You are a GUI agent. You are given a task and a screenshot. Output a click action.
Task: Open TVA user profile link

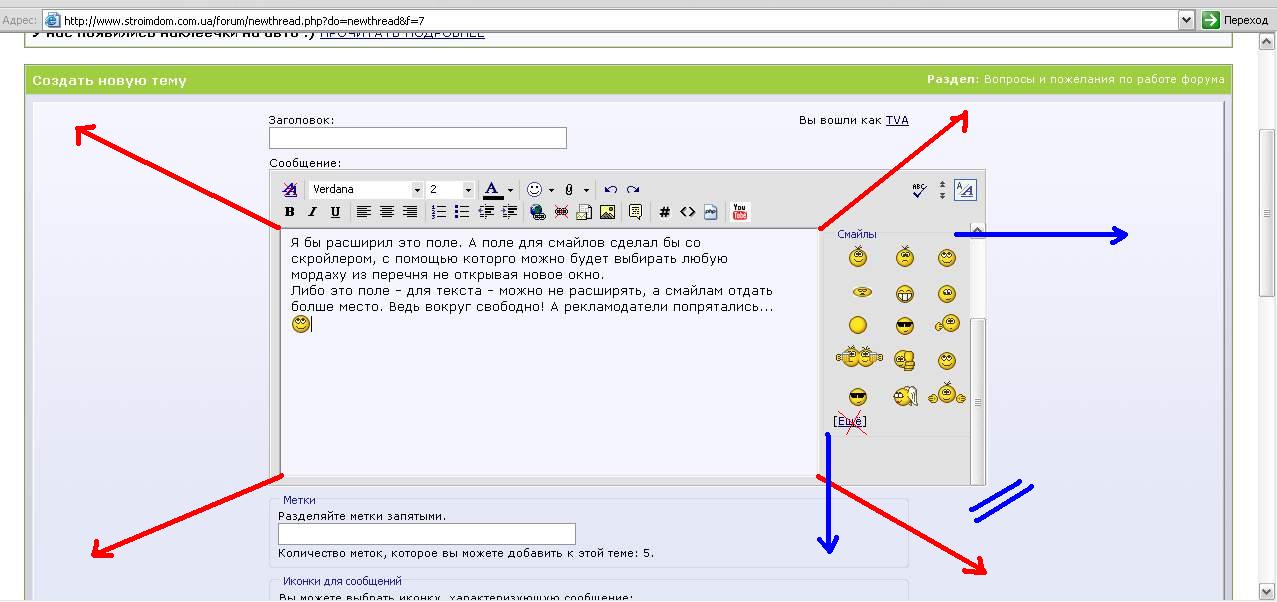[x=897, y=120]
